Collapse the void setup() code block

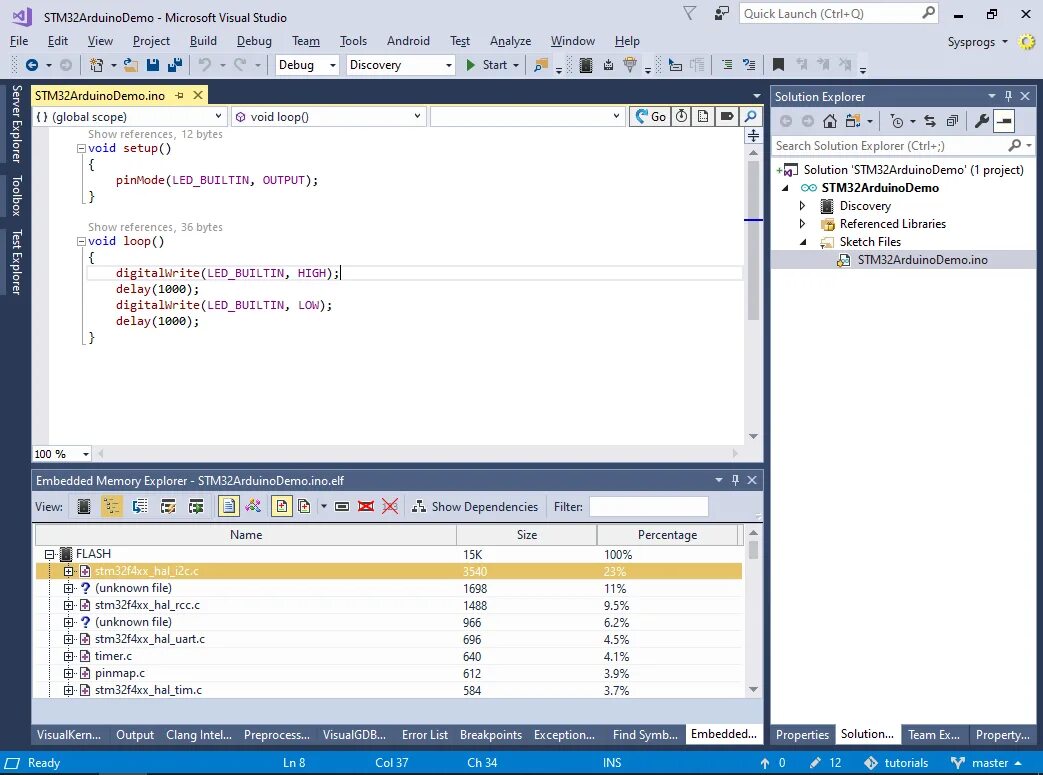[81, 148]
